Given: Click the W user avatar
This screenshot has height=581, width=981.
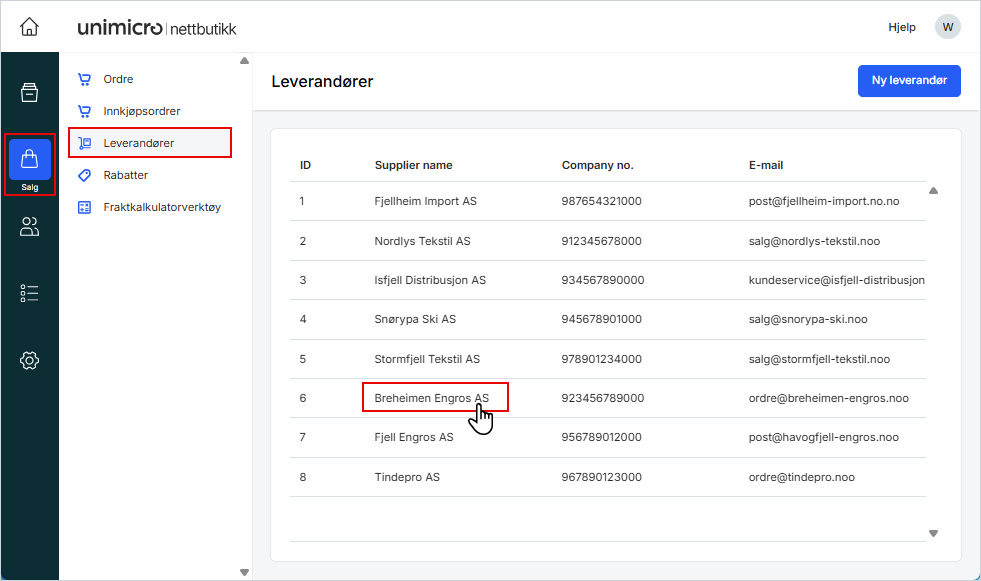Looking at the screenshot, I should click(947, 27).
